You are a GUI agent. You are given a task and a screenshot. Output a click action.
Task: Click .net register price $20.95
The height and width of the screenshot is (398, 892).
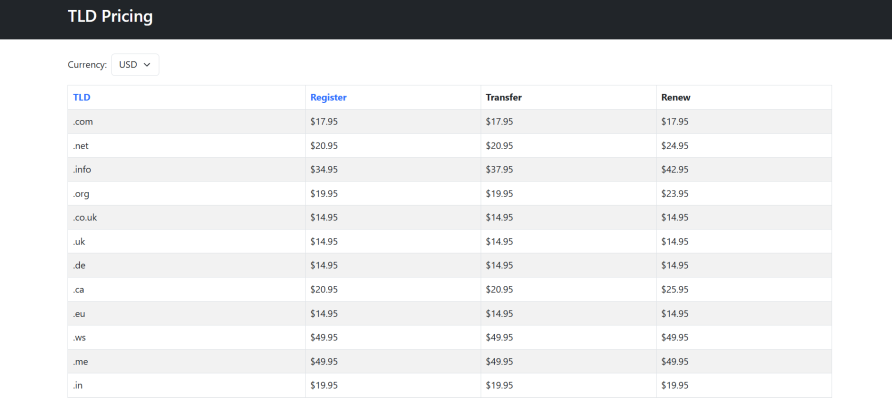(x=324, y=146)
